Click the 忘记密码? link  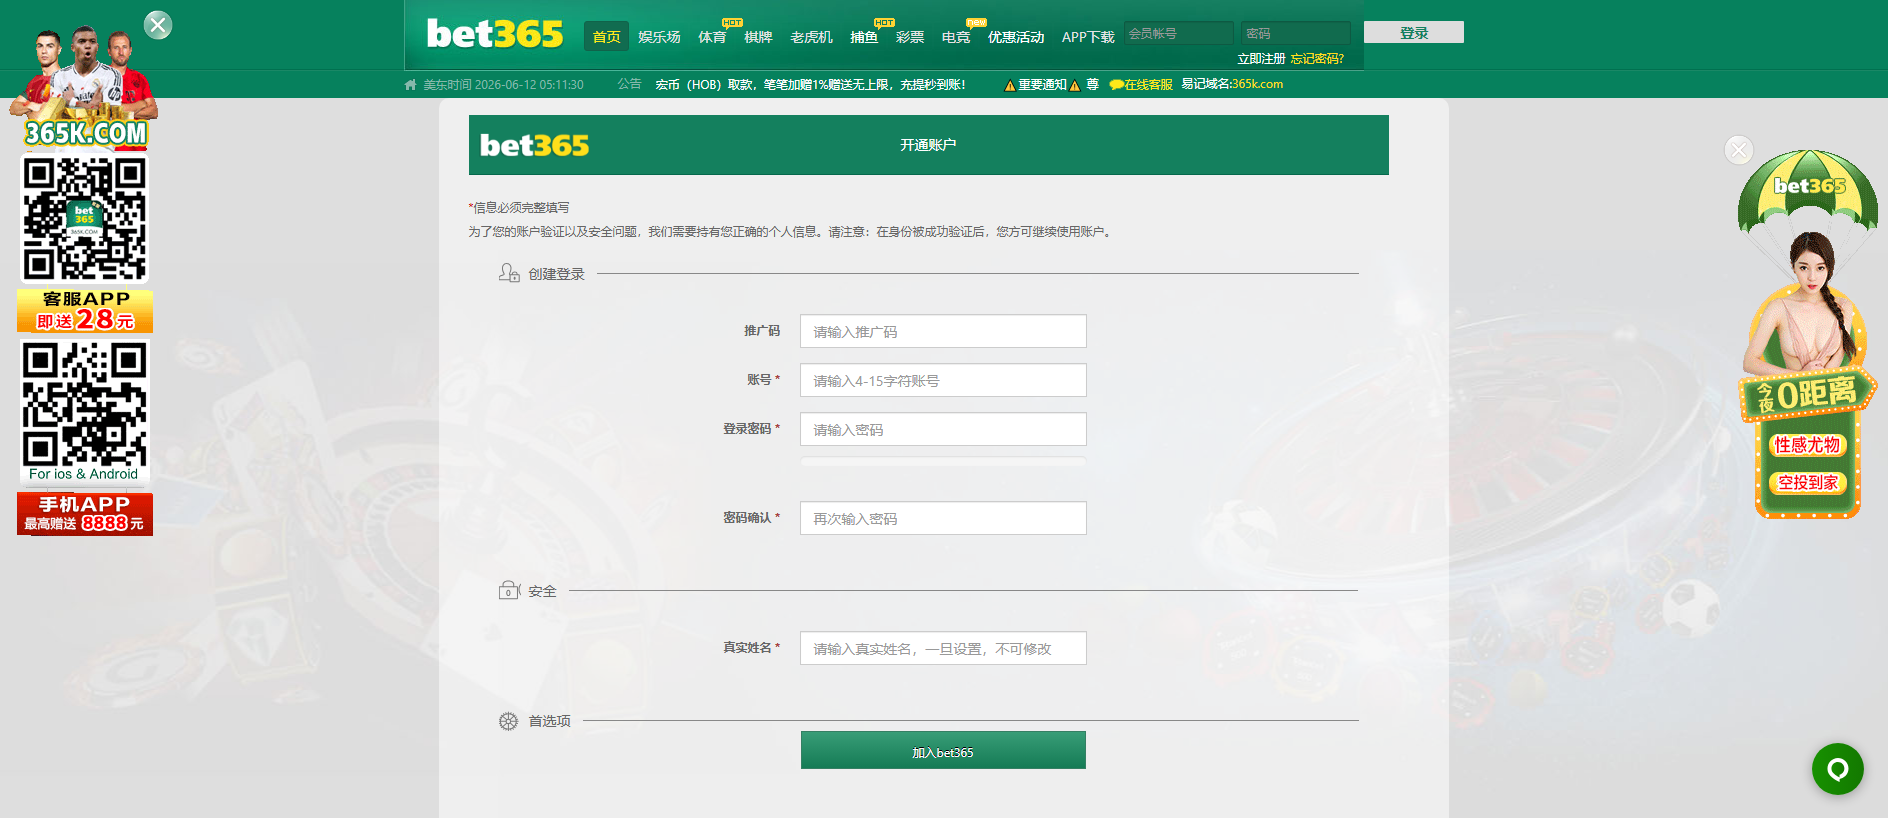click(1317, 59)
